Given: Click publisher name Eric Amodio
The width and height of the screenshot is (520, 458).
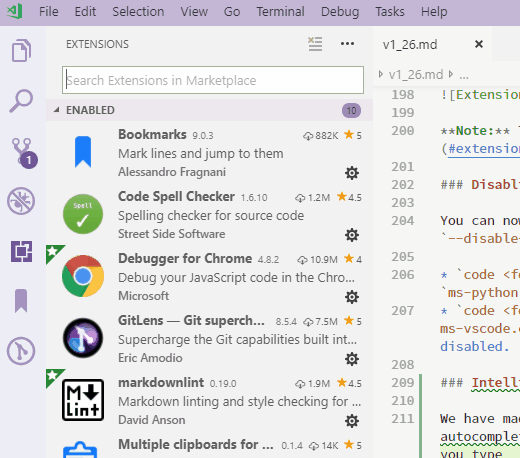Looking at the screenshot, I should point(150,358).
